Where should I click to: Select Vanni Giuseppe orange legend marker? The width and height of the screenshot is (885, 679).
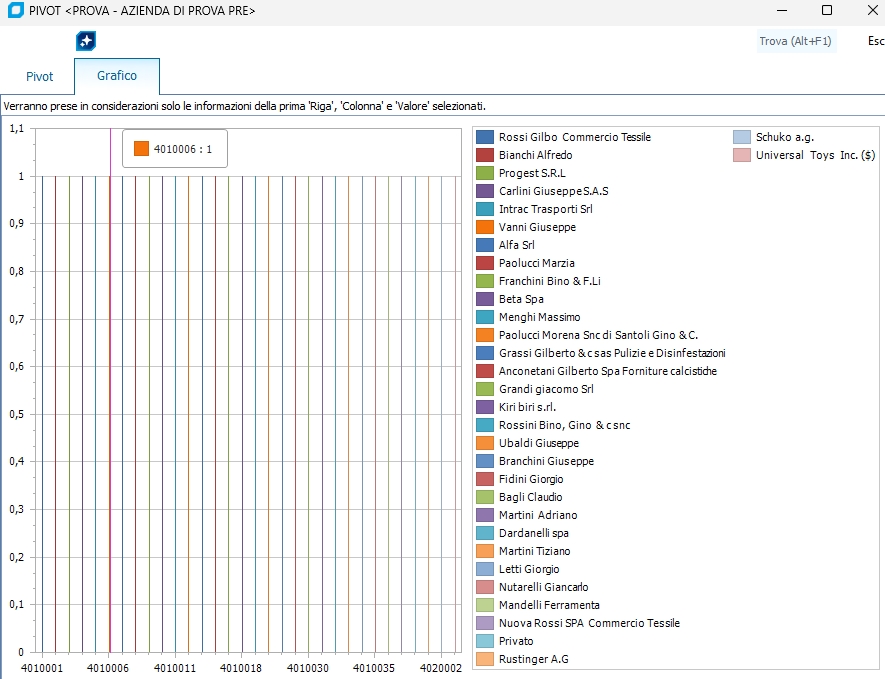coord(485,227)
